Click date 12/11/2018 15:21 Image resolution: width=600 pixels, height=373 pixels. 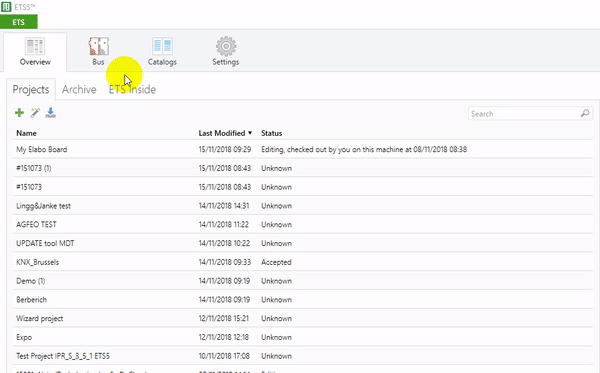[223, 318]
